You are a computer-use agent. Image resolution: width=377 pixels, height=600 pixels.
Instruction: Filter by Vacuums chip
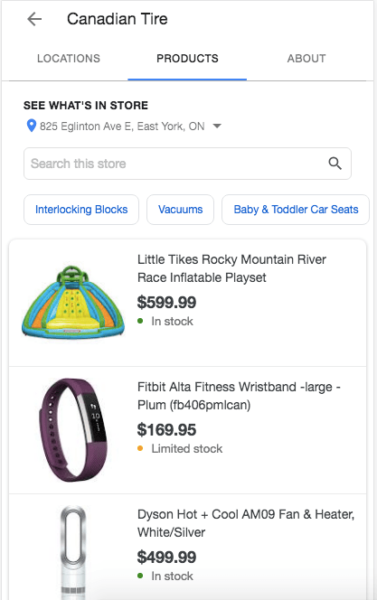(180, 209)
